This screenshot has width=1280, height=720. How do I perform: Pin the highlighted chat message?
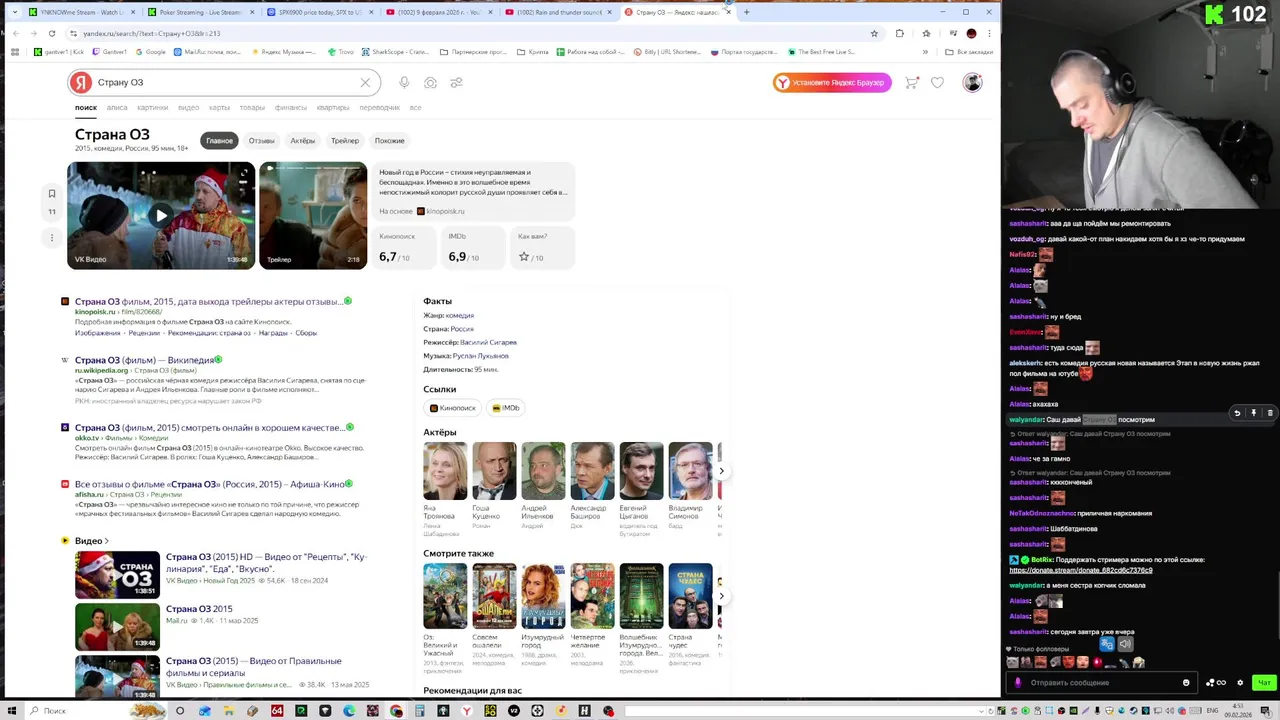(1253, 413)
